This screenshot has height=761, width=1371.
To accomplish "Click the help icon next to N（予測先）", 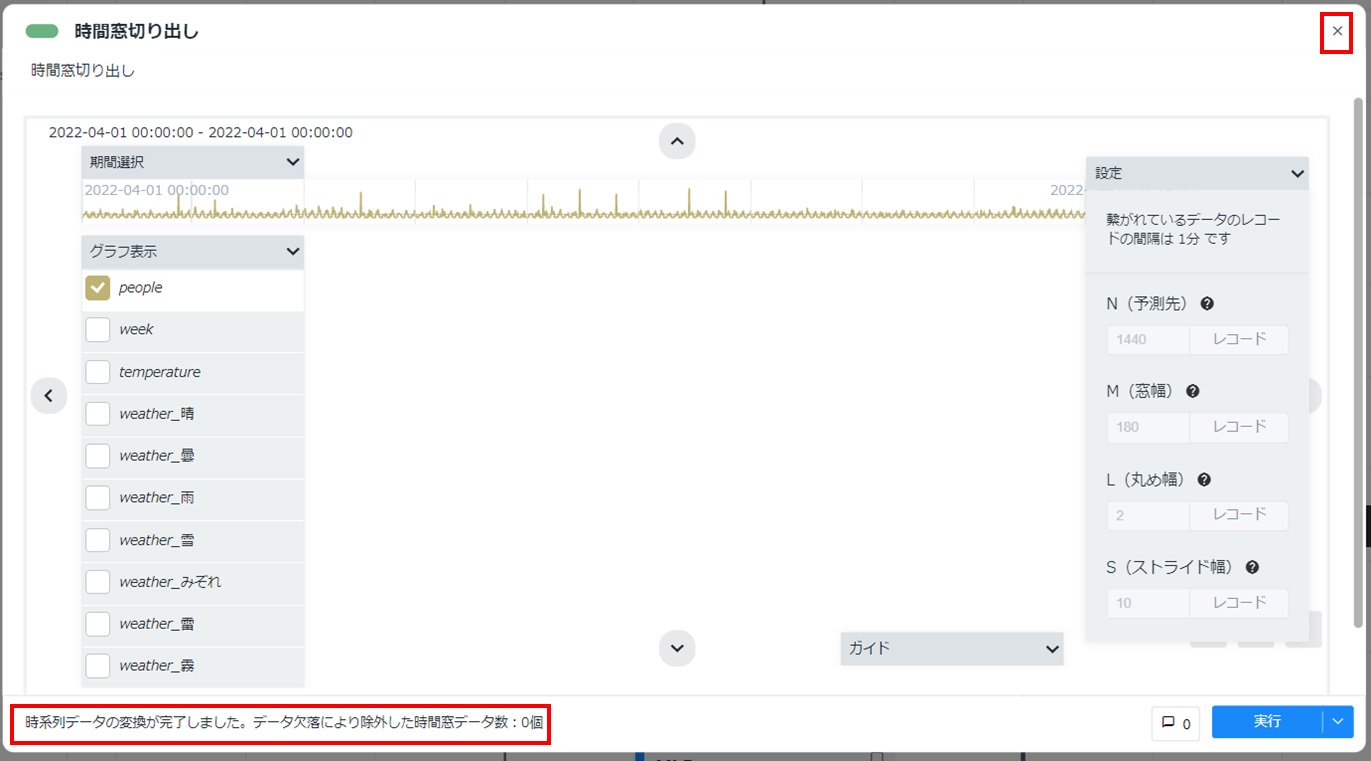I will pyautogui.click(x=1207, y=304).
